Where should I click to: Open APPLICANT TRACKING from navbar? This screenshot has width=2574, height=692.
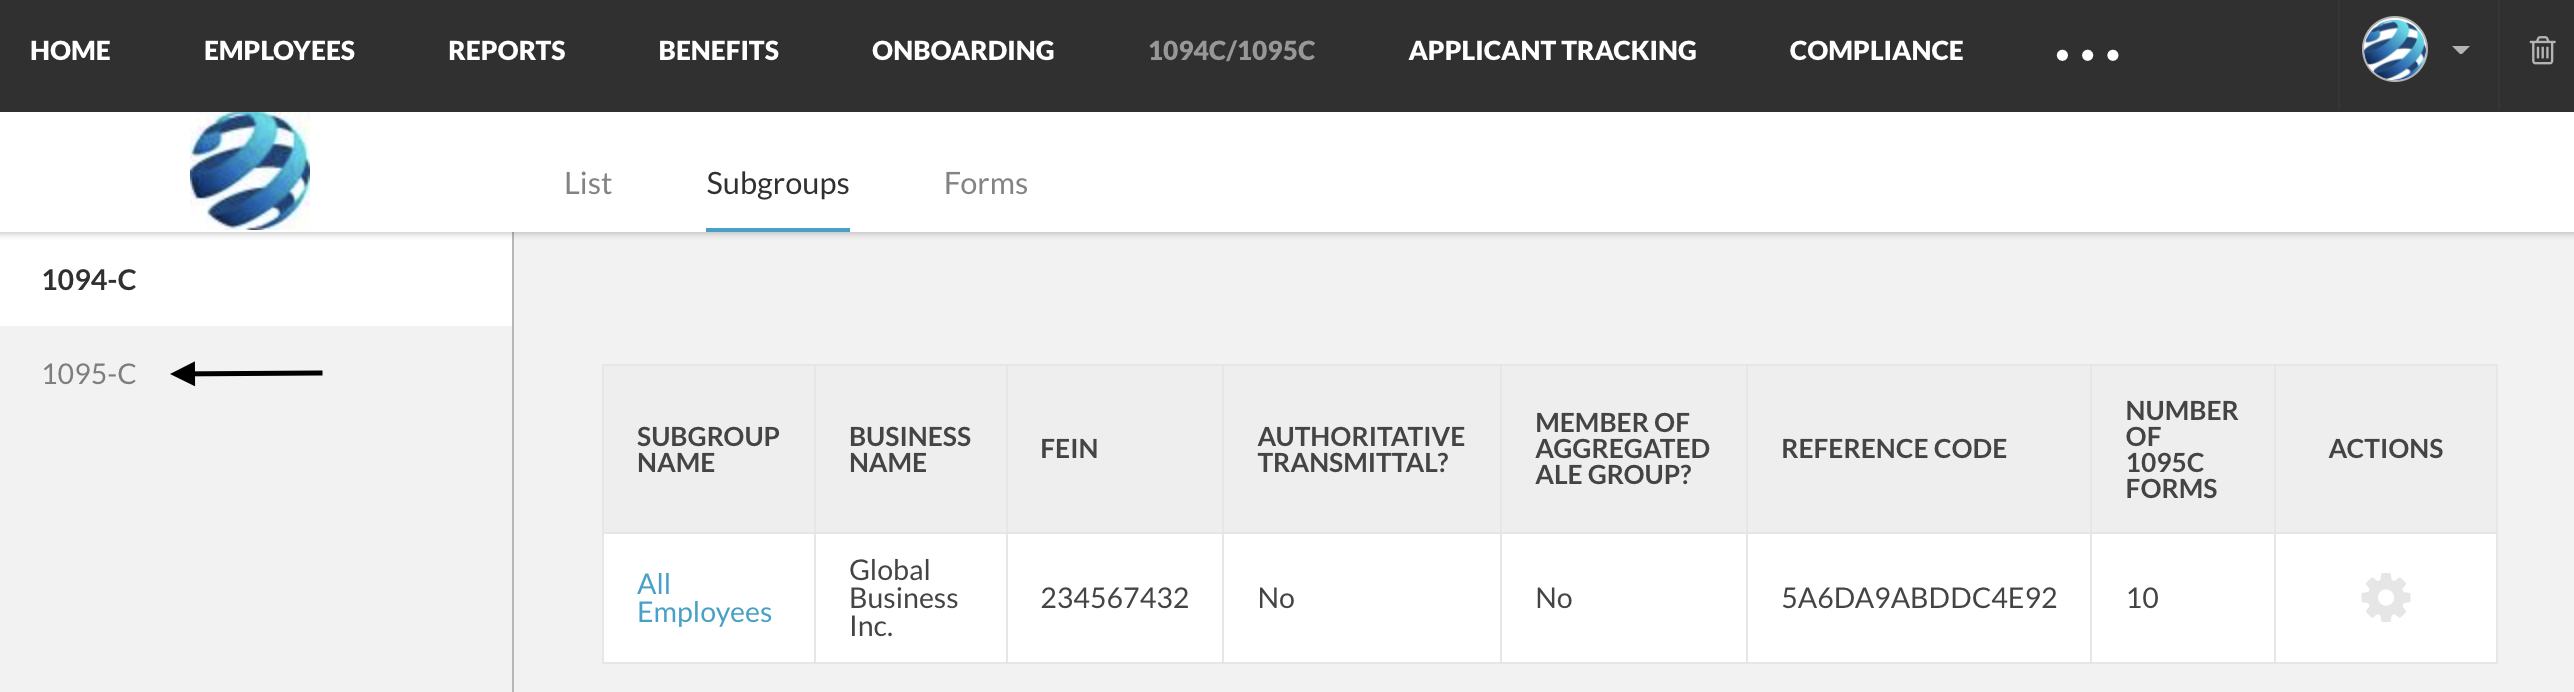1552,50
